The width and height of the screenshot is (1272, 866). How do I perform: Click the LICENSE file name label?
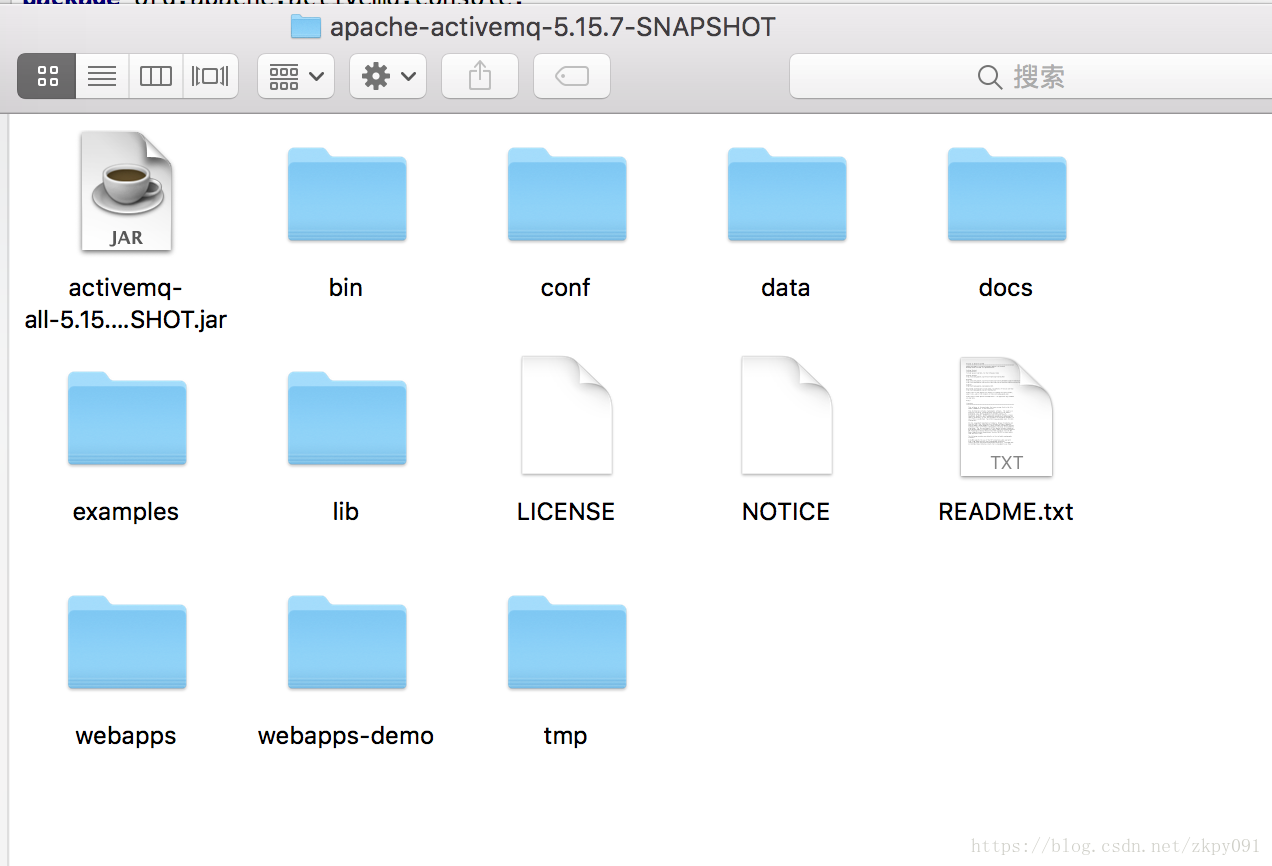coord(566,512)
